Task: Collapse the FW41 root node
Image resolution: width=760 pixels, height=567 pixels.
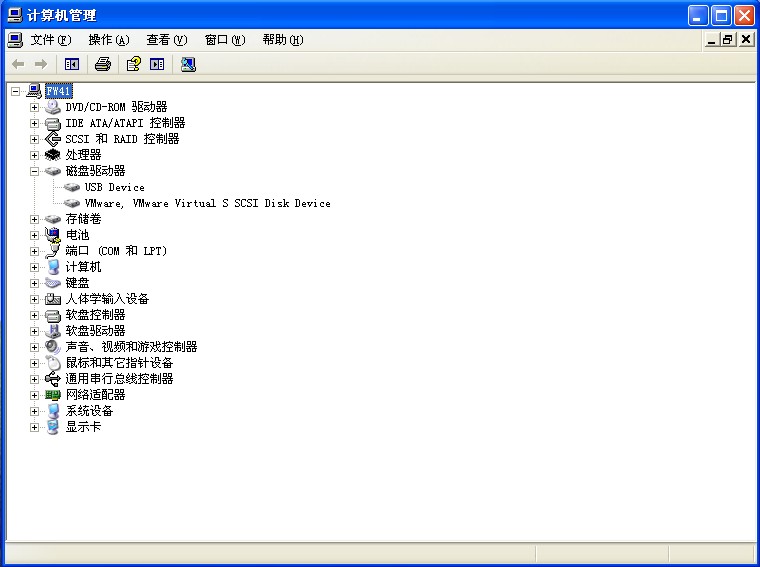Action: [16, 91]
